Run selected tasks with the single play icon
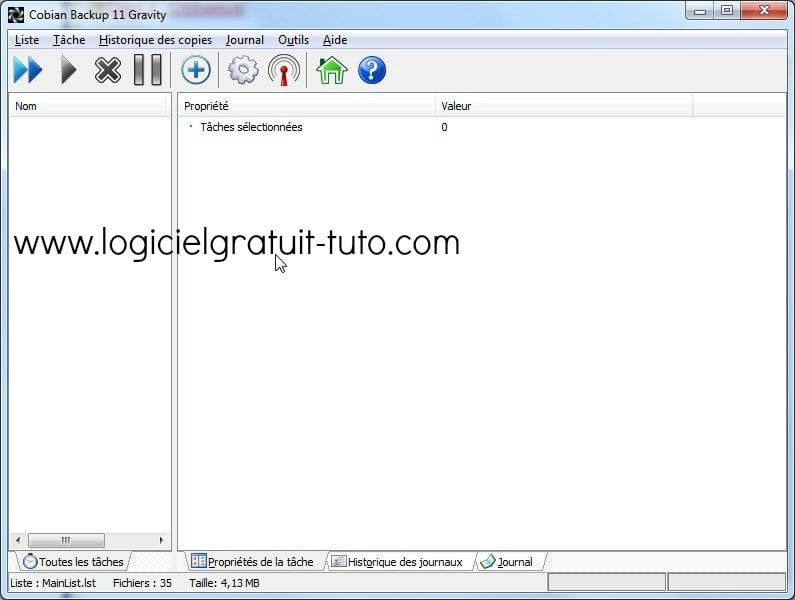The width and height of the screenshot is (795, 600). tap(68, 70)
